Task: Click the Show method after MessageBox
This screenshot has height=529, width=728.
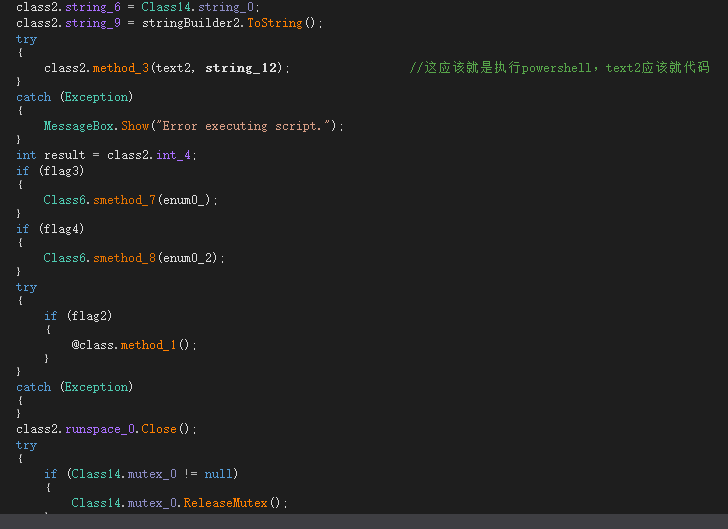Action: coord(135,126)
